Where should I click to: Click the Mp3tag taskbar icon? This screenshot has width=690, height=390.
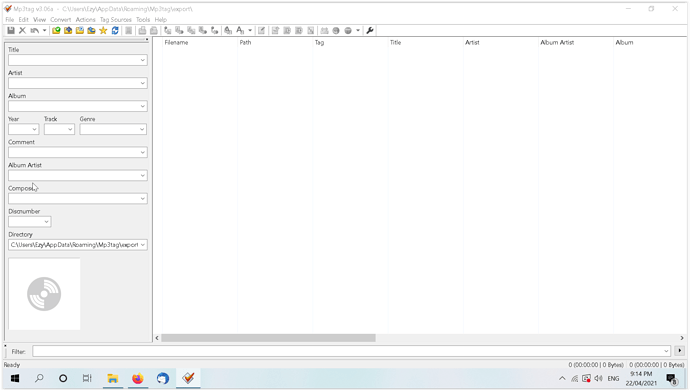click(188, 378)
